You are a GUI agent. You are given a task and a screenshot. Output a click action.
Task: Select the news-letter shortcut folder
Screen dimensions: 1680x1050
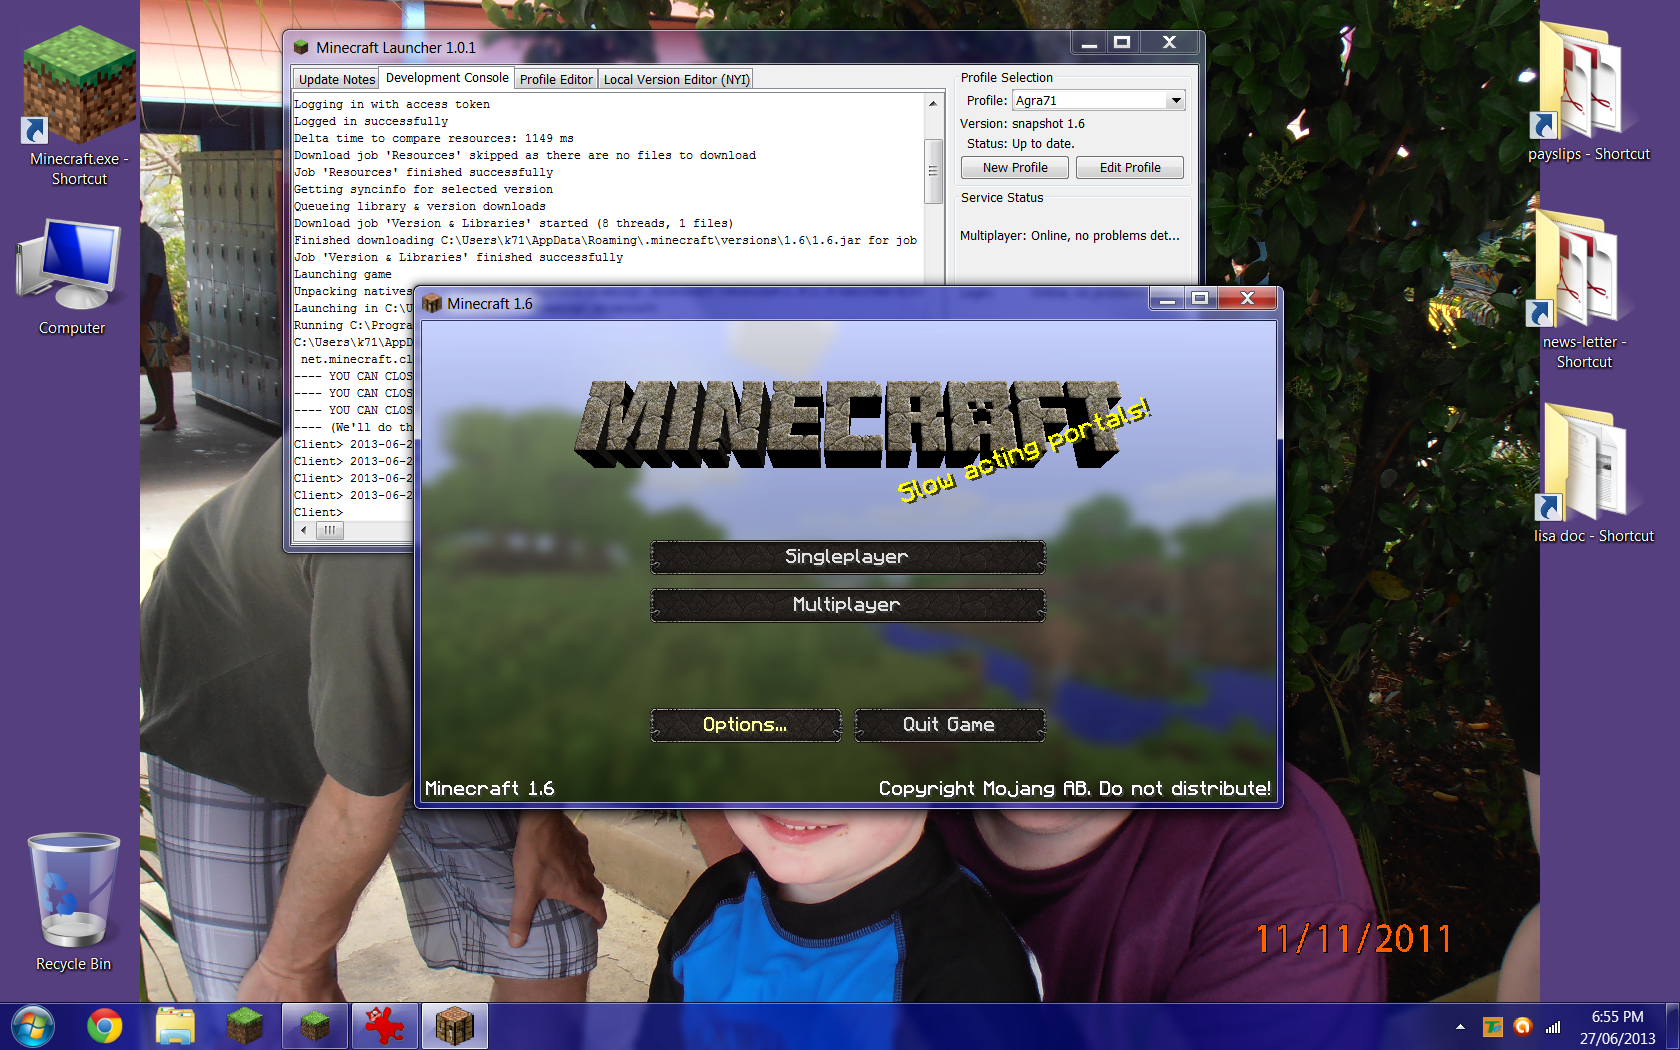[x=1584, y=290]
